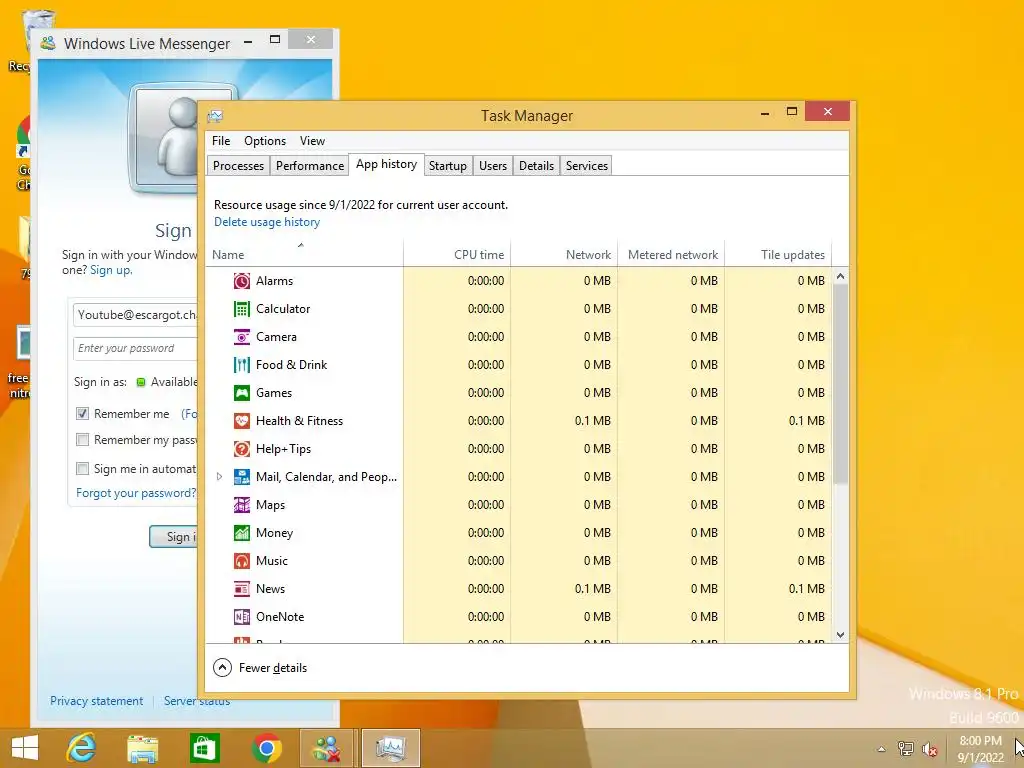Image resolution: width=1024 pixels, height=768 pixels.
Task: Click the Money app icon
Action: pyautogui.click(x=242, y=533)
